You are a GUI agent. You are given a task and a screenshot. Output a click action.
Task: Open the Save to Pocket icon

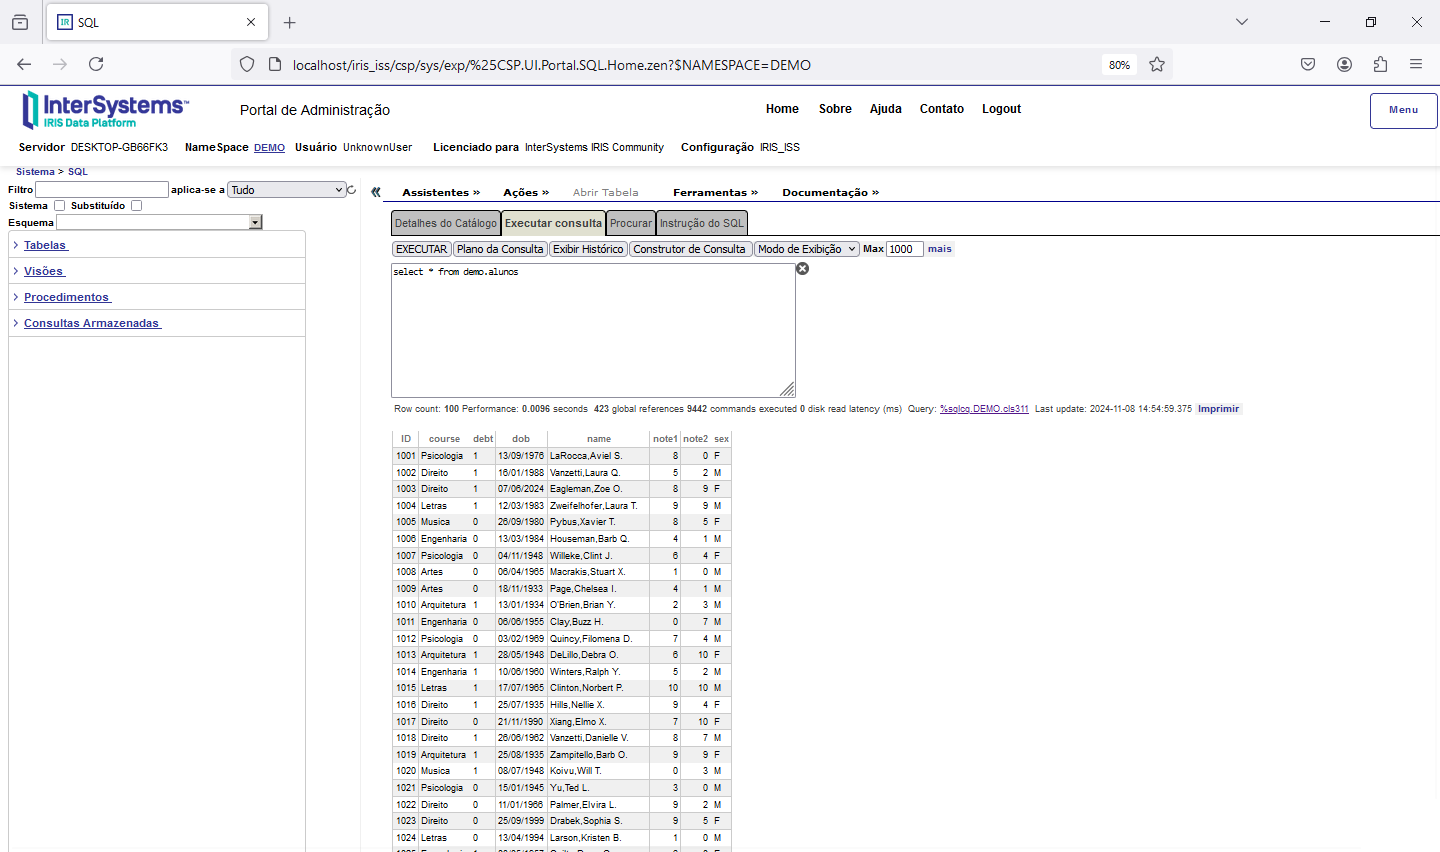pos(1308,64)
